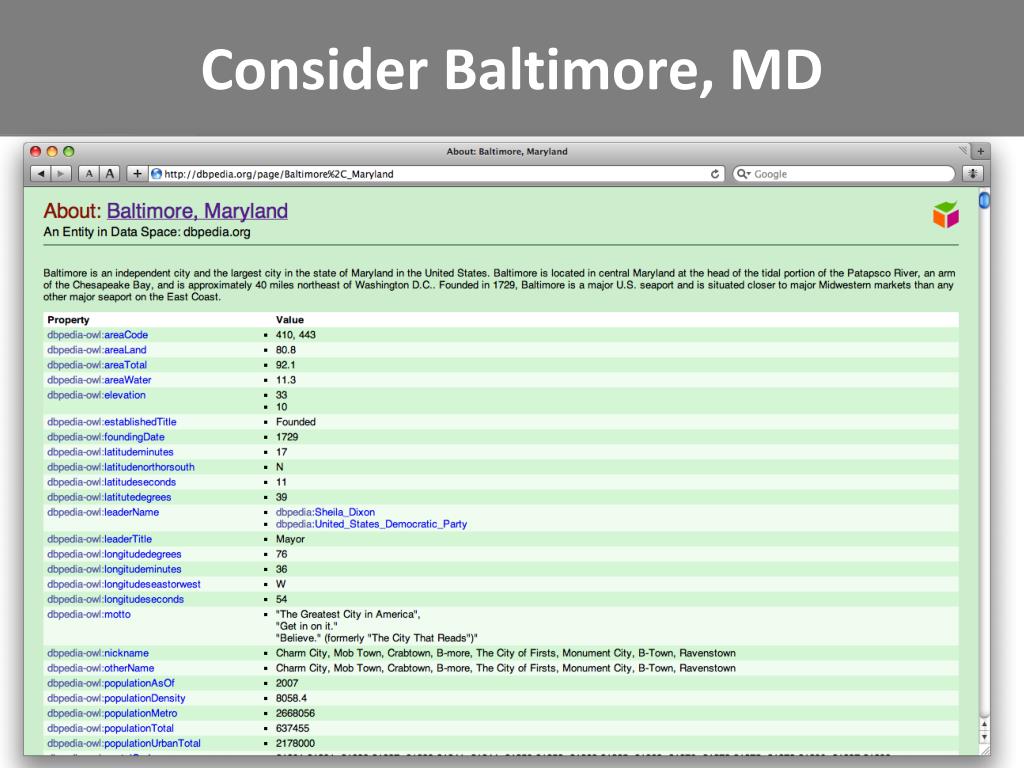
Task: Click the scrollbar down arrow
Action: 984,737
